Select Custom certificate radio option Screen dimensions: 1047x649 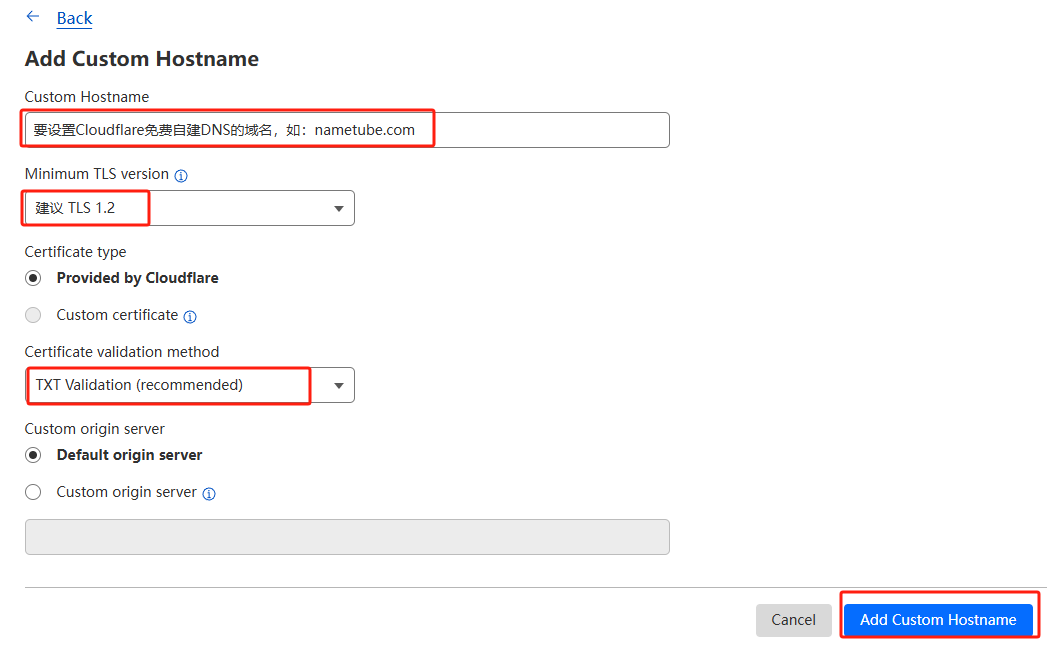34,315
